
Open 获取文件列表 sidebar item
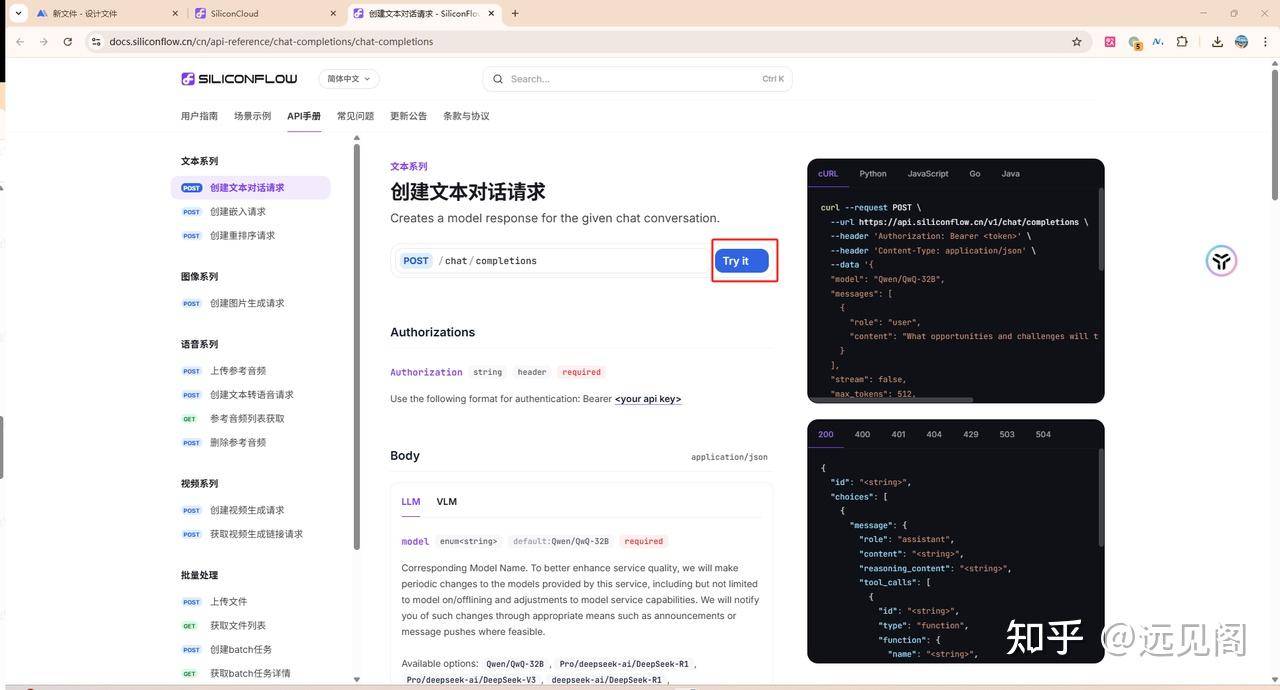[250, 626]
